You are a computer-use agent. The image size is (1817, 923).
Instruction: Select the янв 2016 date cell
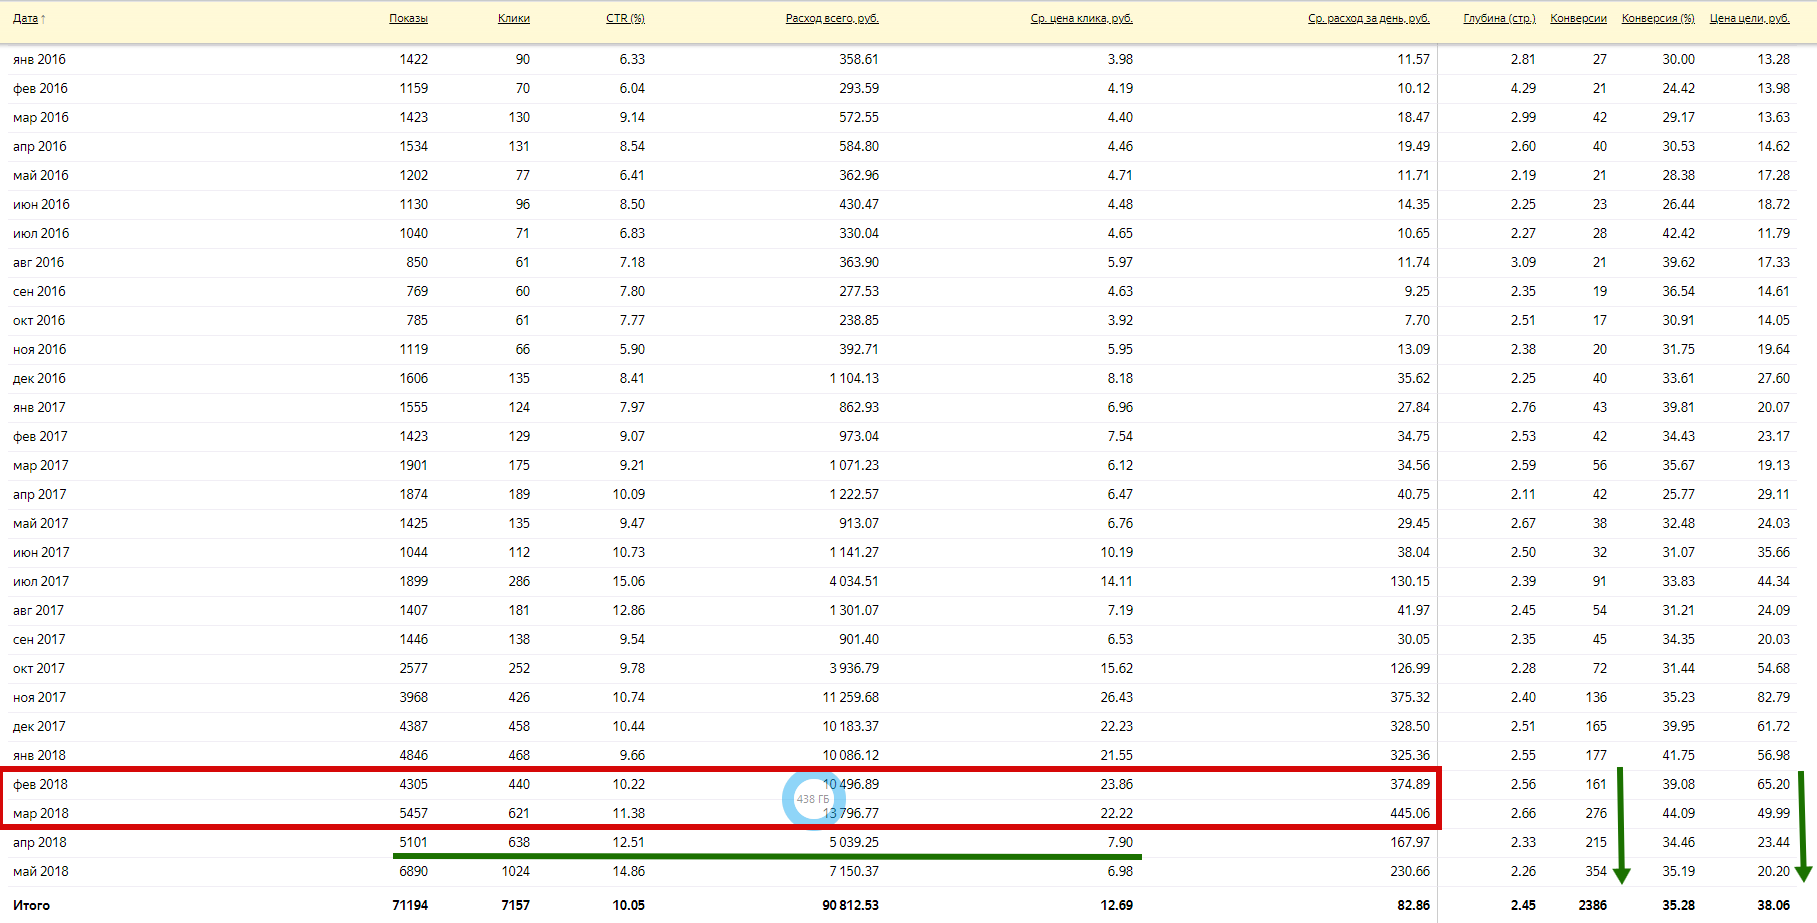pos(39,59)
